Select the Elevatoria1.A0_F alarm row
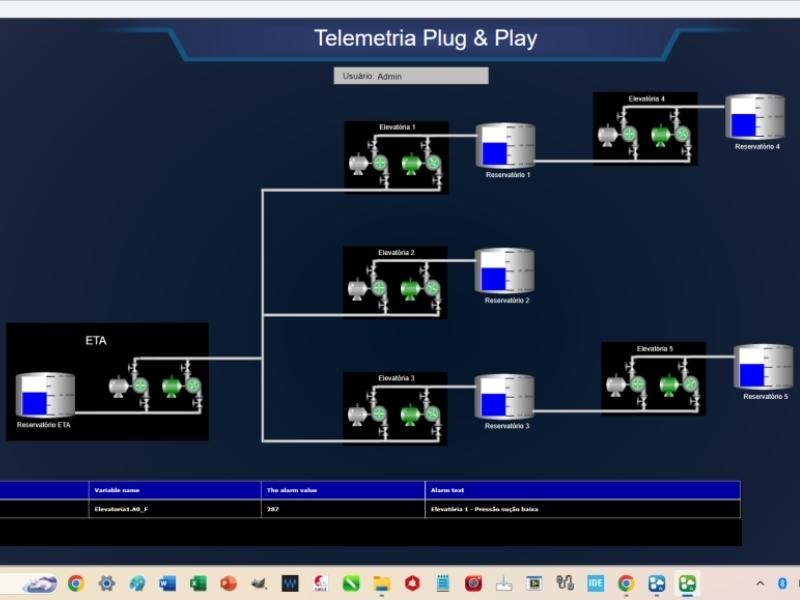 pyautogui.click(x=370, y=509)
